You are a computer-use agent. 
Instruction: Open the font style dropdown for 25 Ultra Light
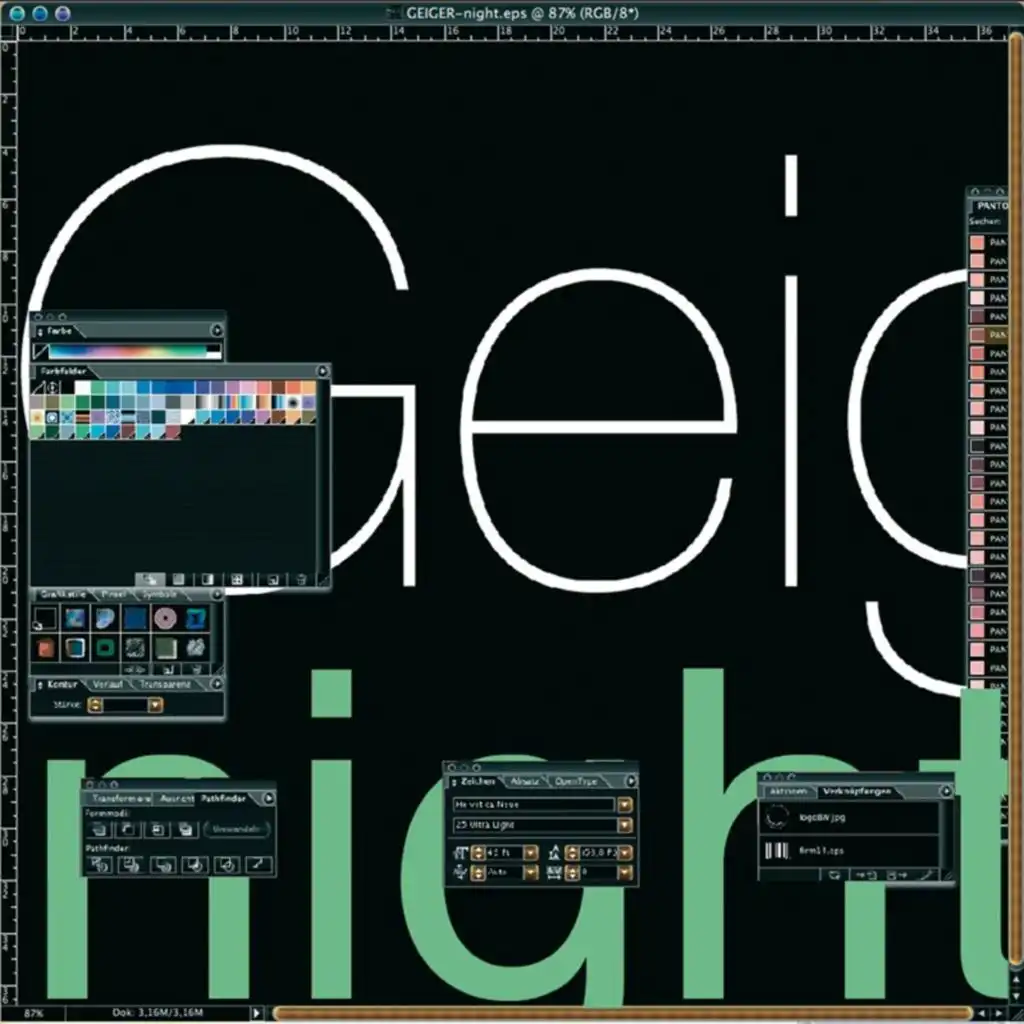pos(625,825)
